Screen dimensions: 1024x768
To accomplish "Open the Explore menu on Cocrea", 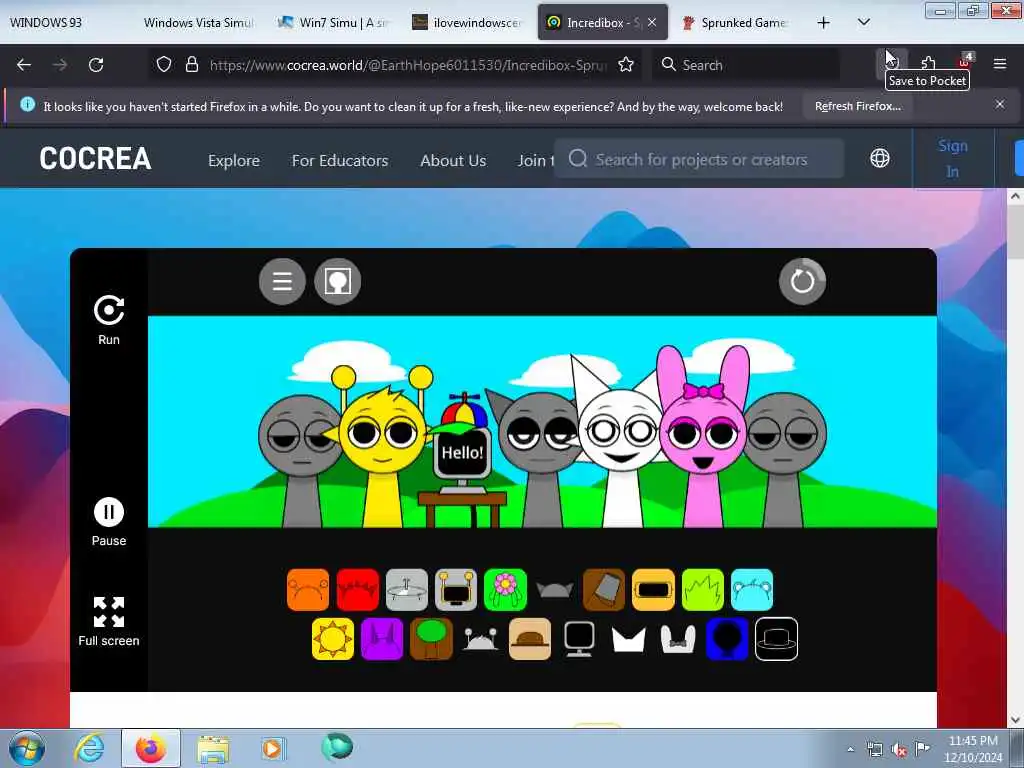I will (x=234, y=160).
